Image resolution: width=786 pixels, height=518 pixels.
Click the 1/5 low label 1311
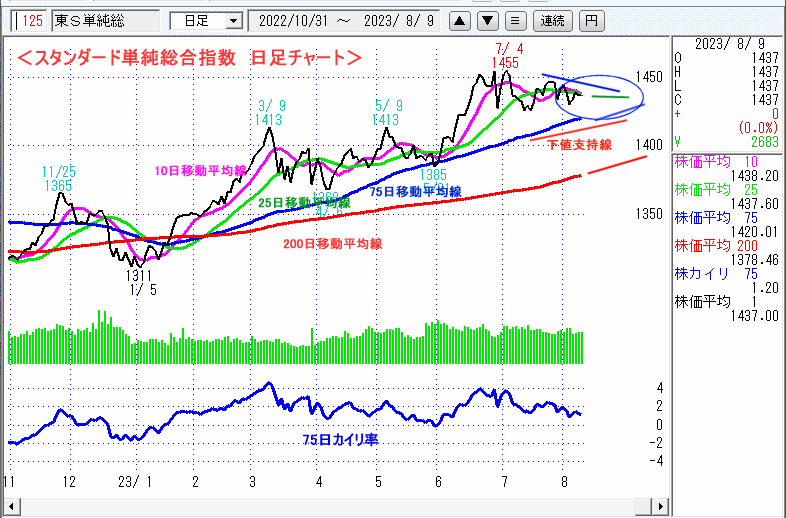141,275
